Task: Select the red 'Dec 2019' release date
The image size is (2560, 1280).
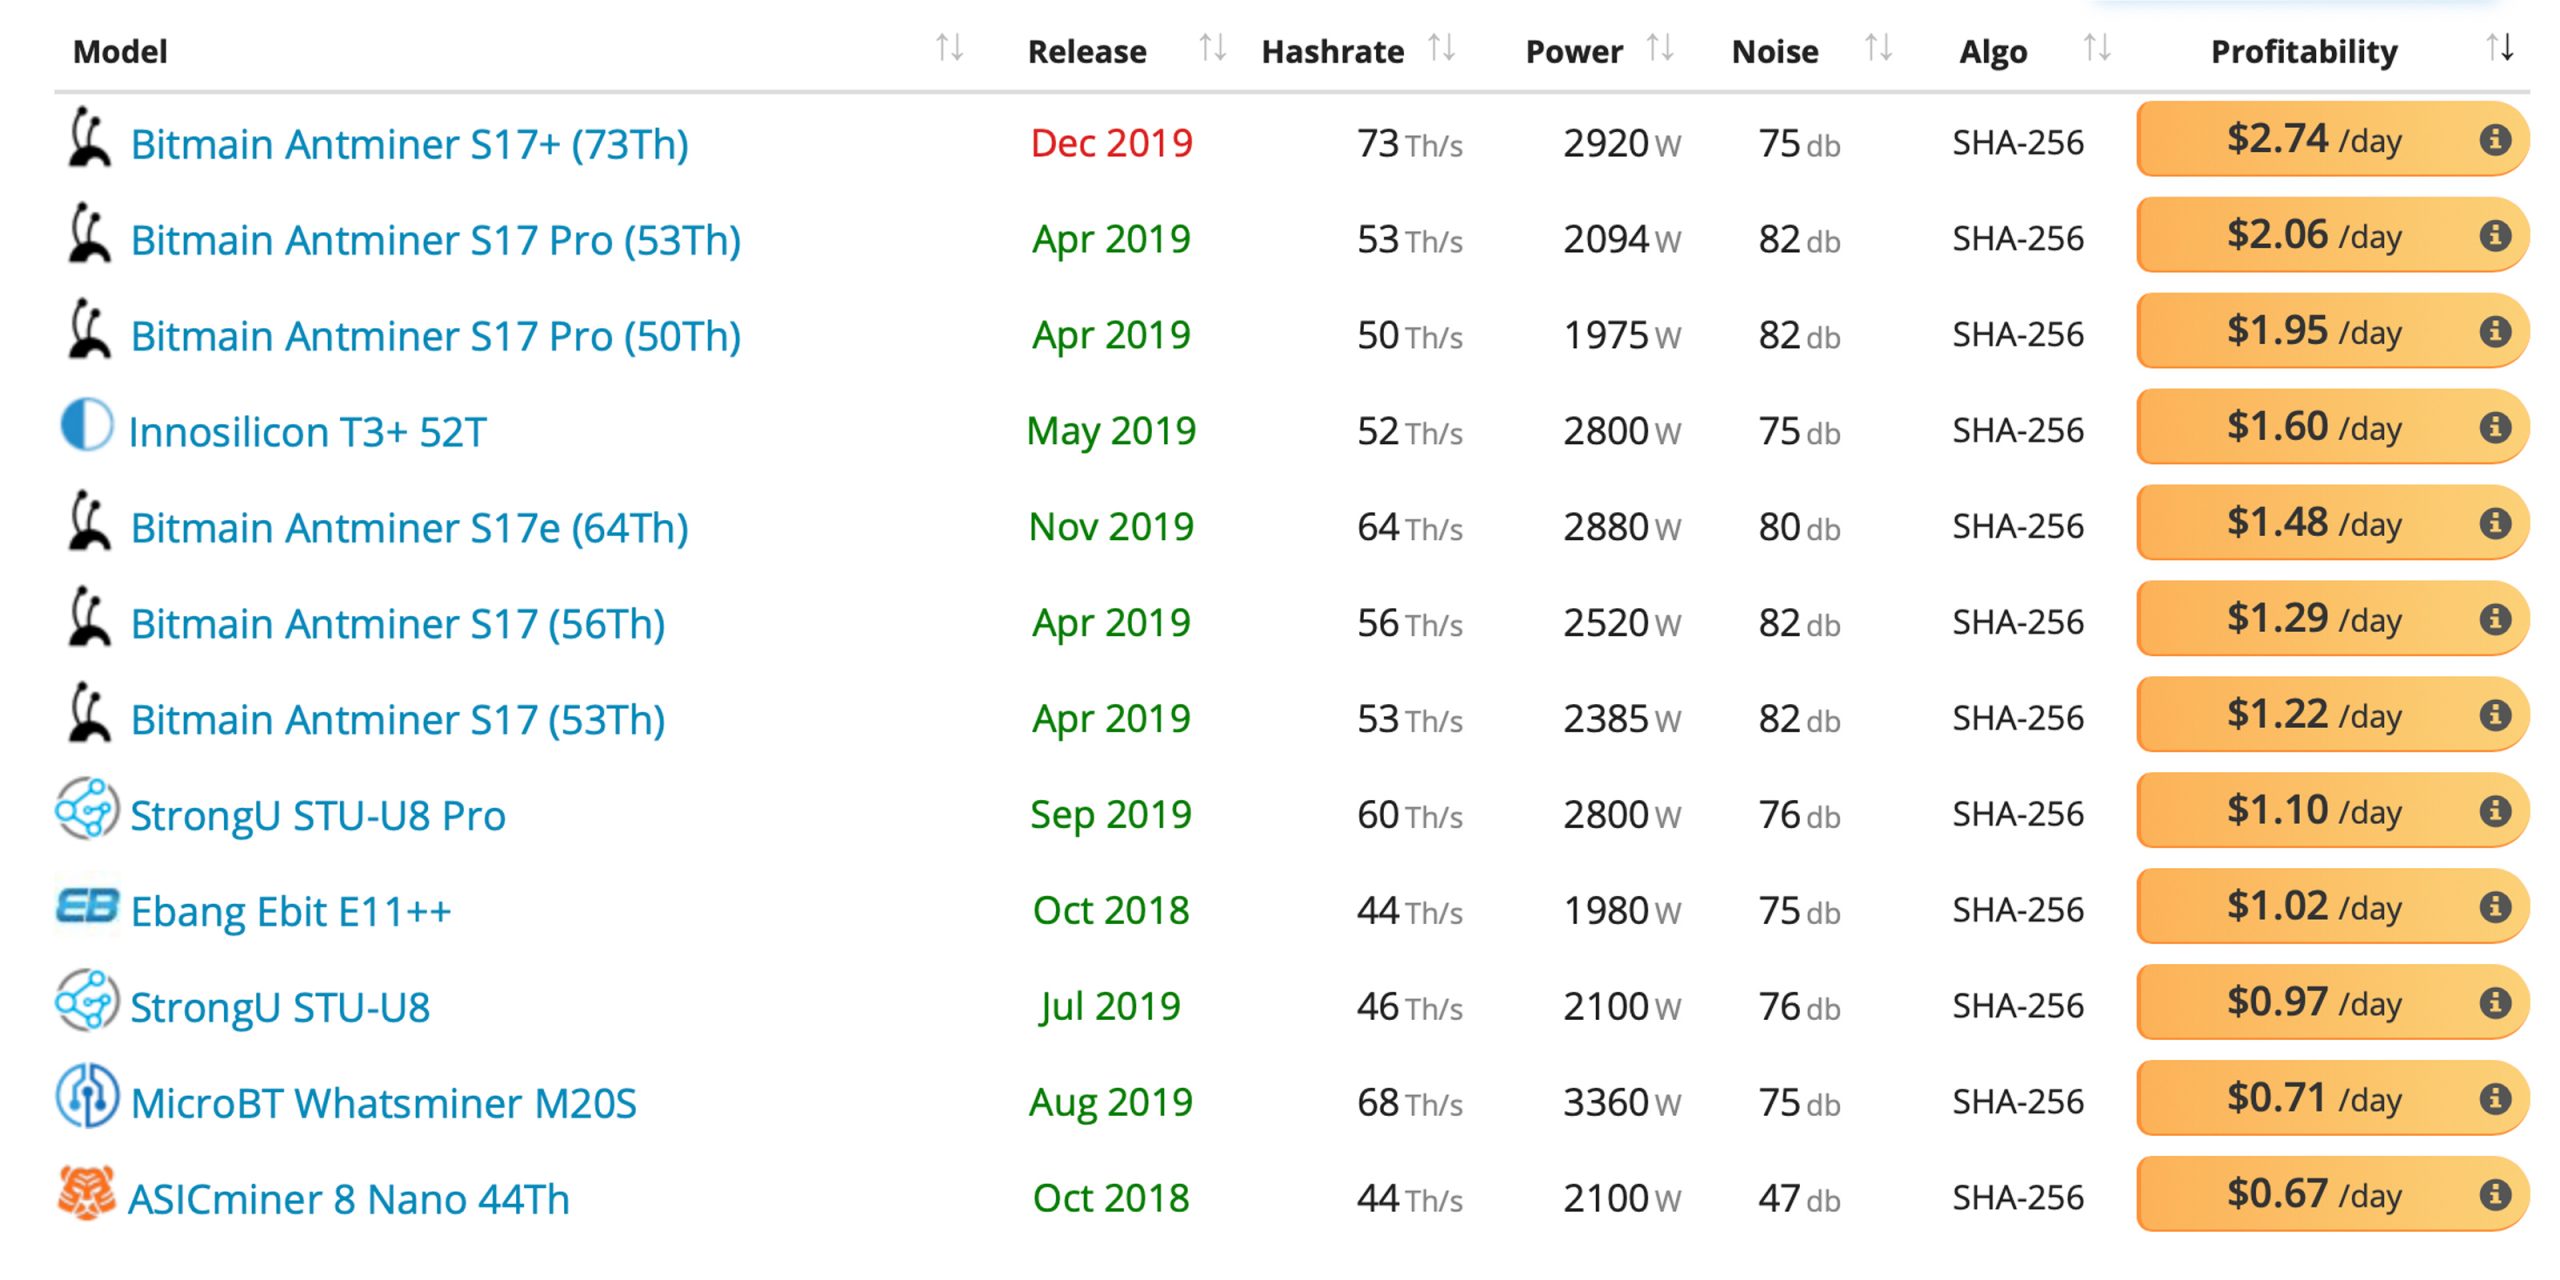Action: pos(1111,143)
